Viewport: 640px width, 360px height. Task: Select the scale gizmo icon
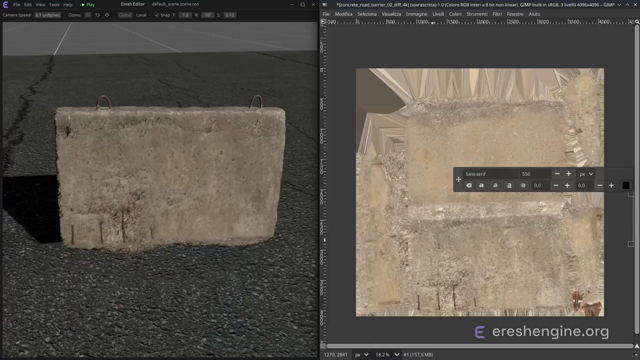107,15
